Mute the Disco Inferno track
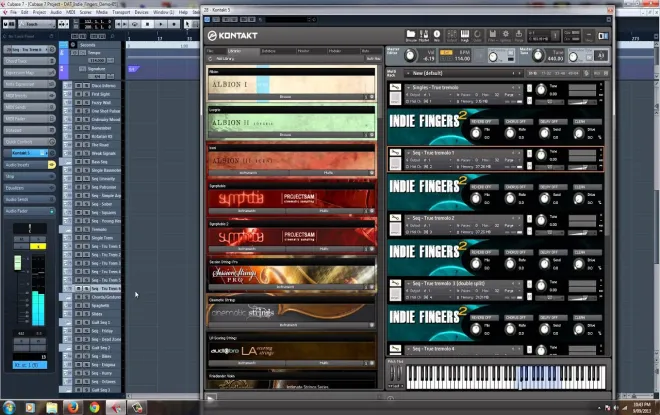The image size is (660, 415). point(78,85)
